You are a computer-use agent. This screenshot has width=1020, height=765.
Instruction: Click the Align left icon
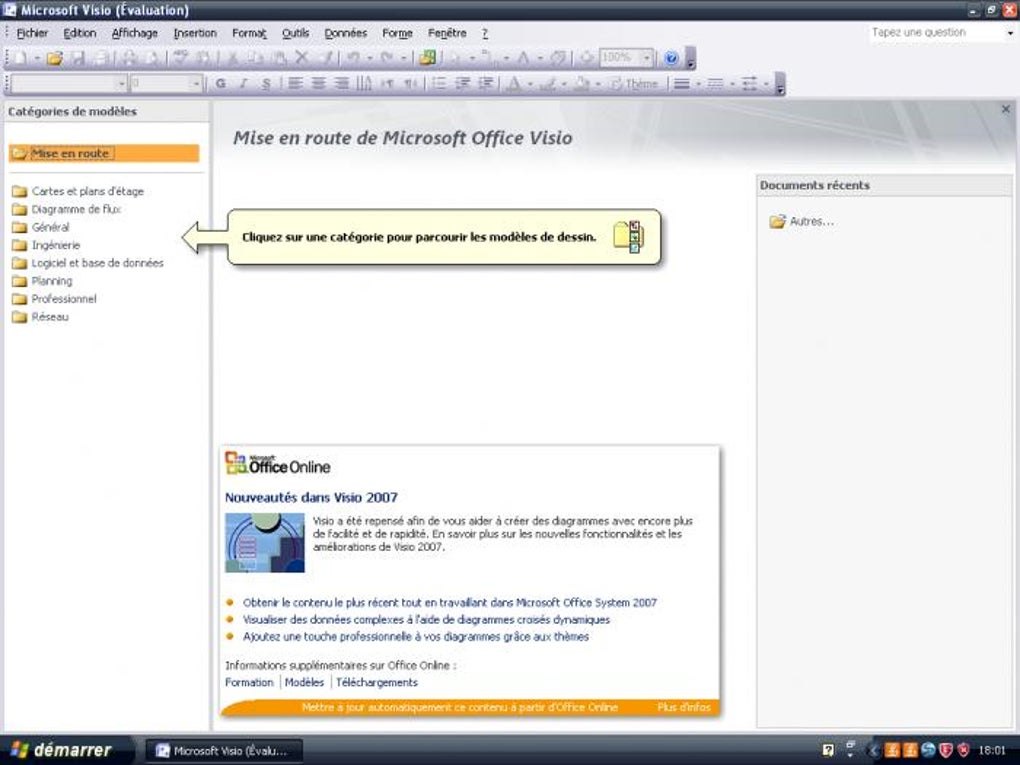(x=295, y=83)
